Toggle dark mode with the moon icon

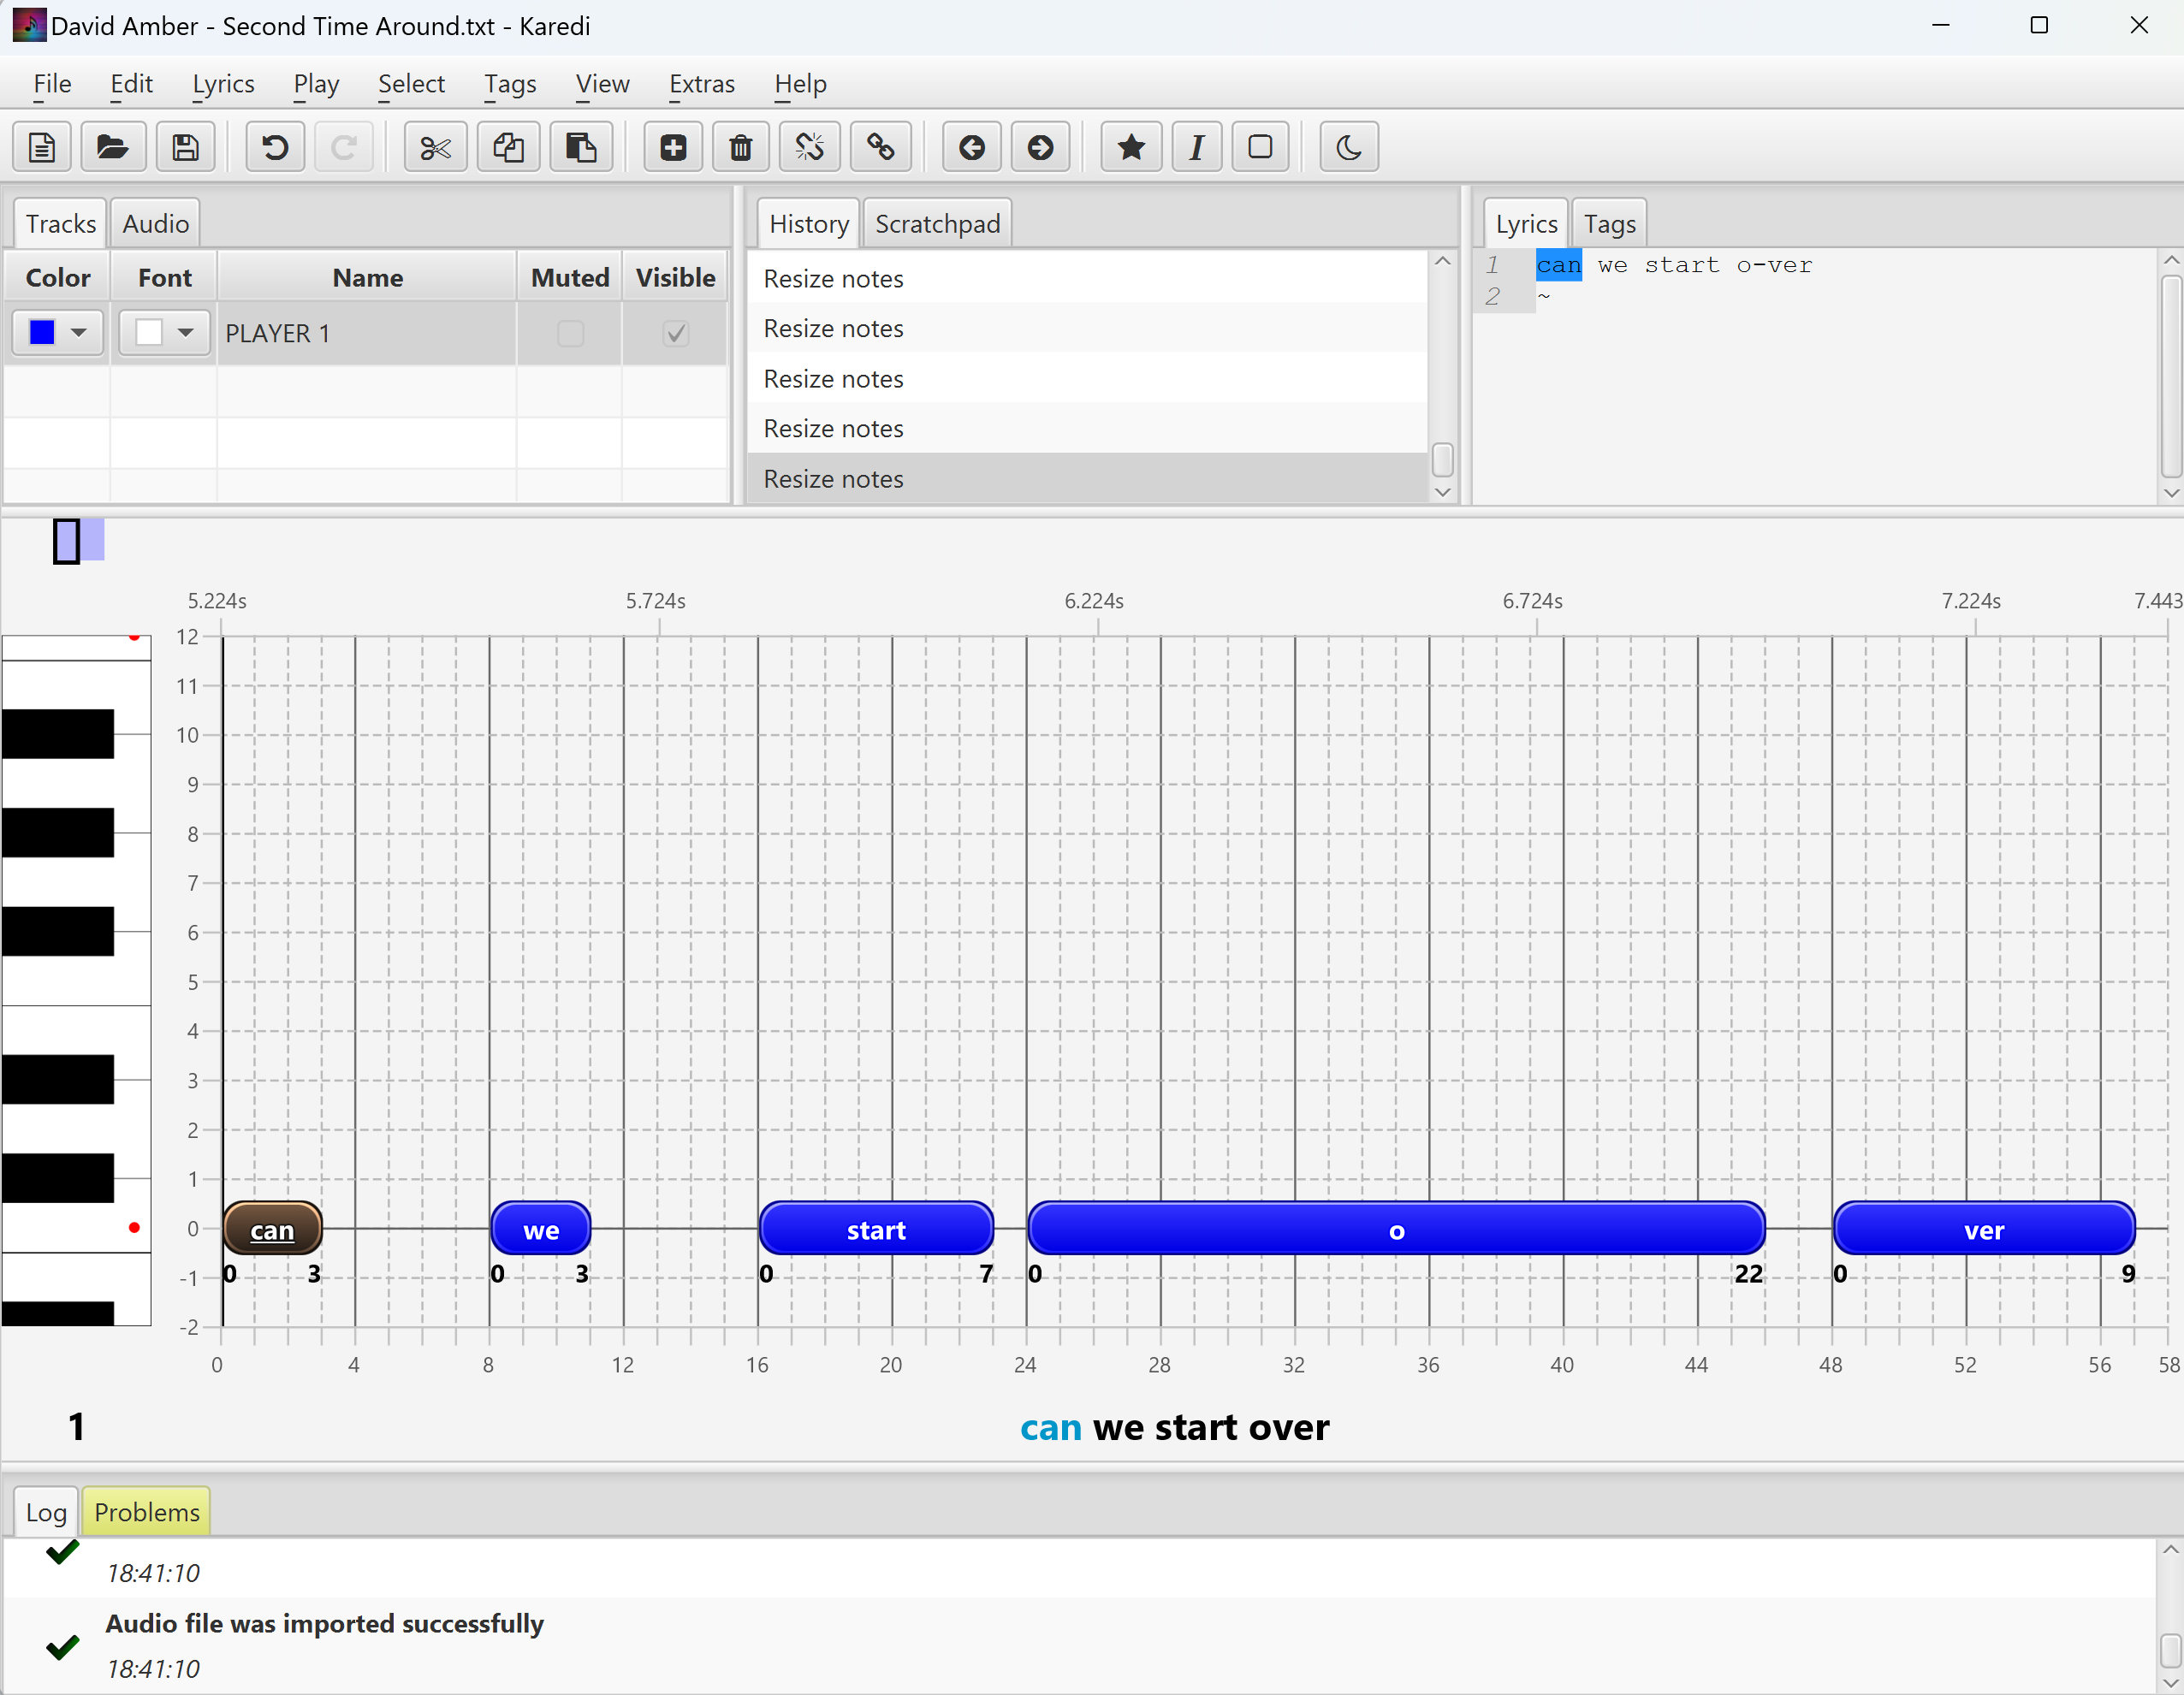[1348, 148]
